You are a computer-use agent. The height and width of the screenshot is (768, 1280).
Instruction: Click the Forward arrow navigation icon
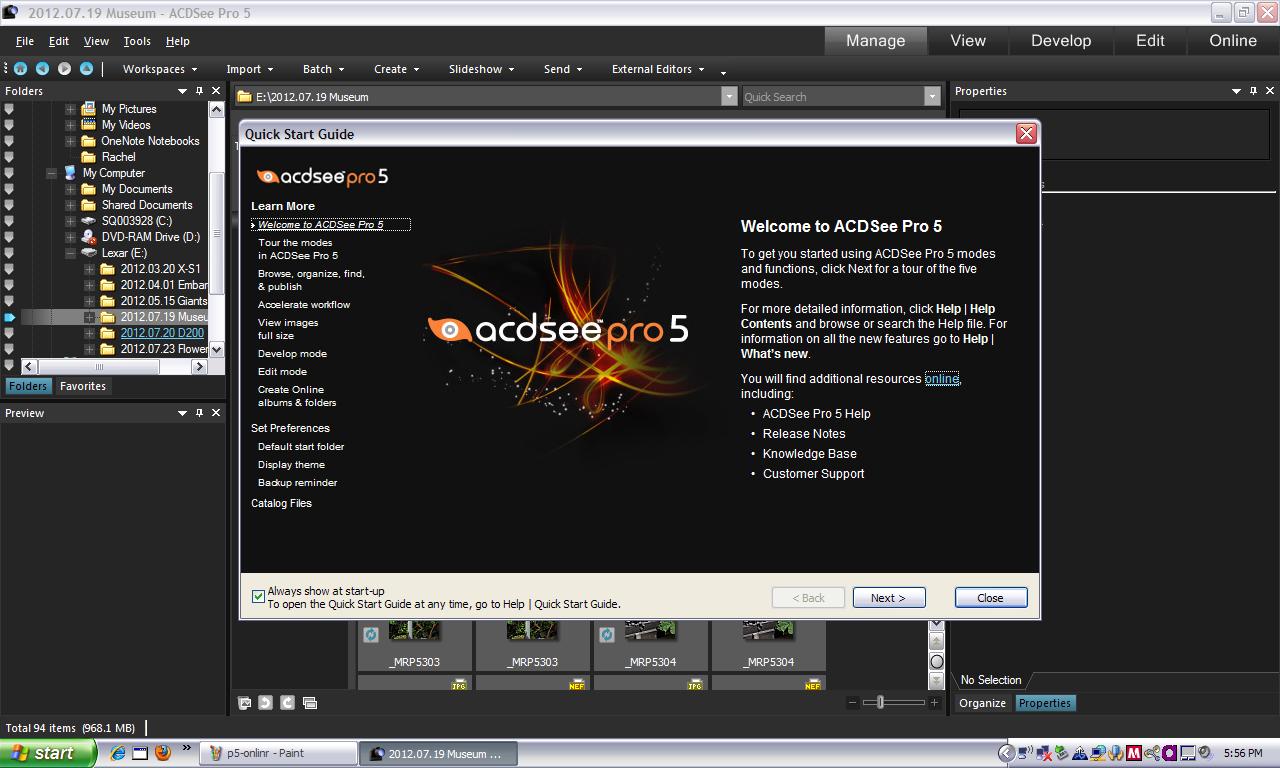click(x=64, y=69)
